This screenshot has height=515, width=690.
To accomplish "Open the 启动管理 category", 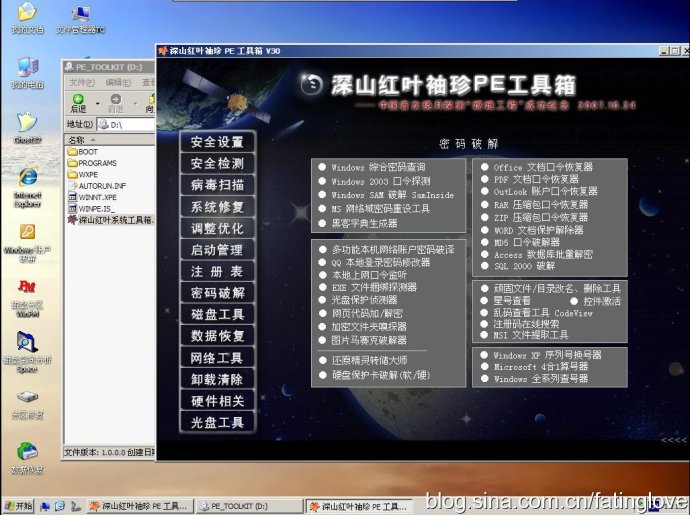I will pos(217,250).
